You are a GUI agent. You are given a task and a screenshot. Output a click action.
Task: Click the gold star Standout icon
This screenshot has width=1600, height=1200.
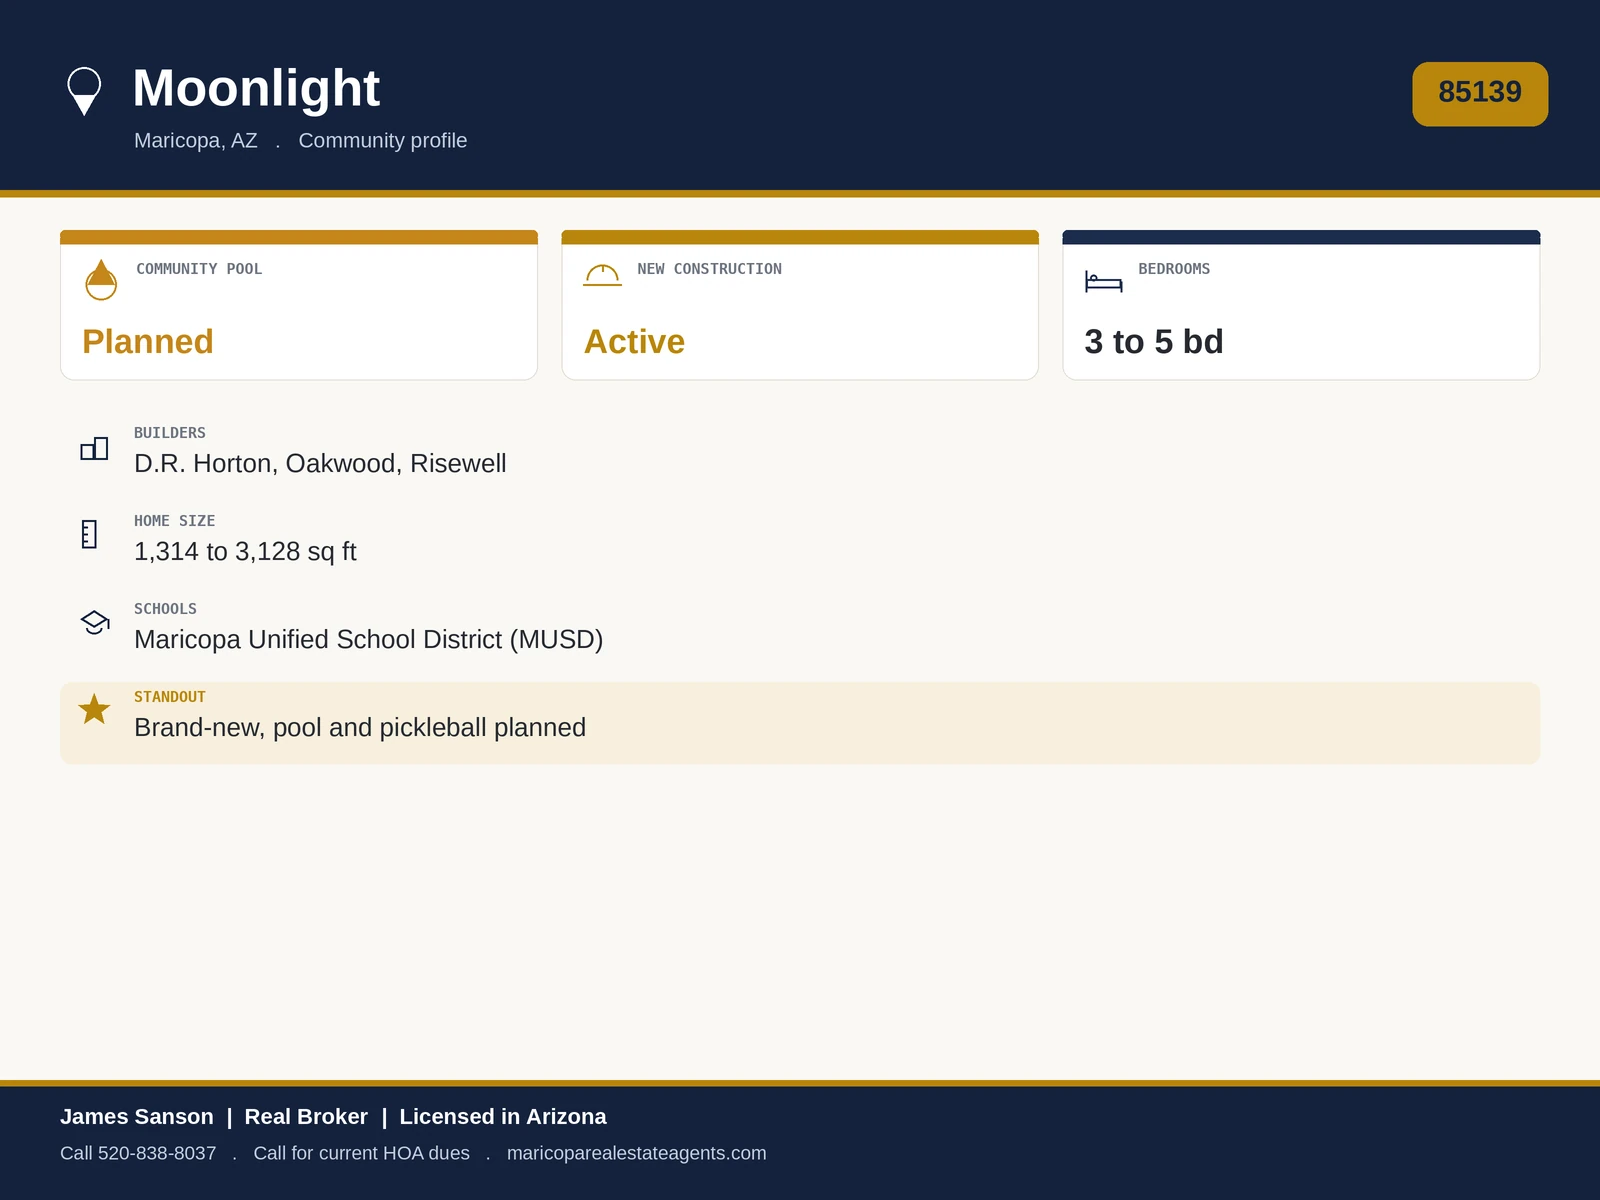pos(94,709)
